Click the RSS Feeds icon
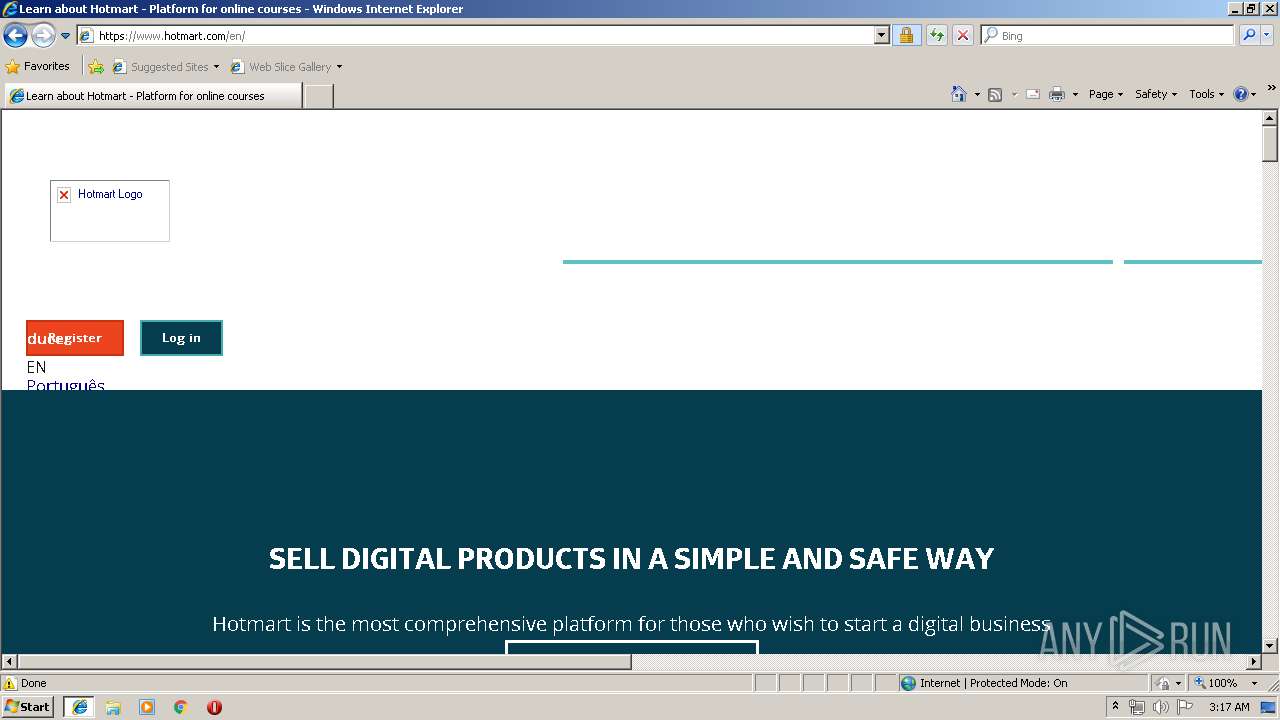This screenshot has width=1280, height=720. pos(995,94)
